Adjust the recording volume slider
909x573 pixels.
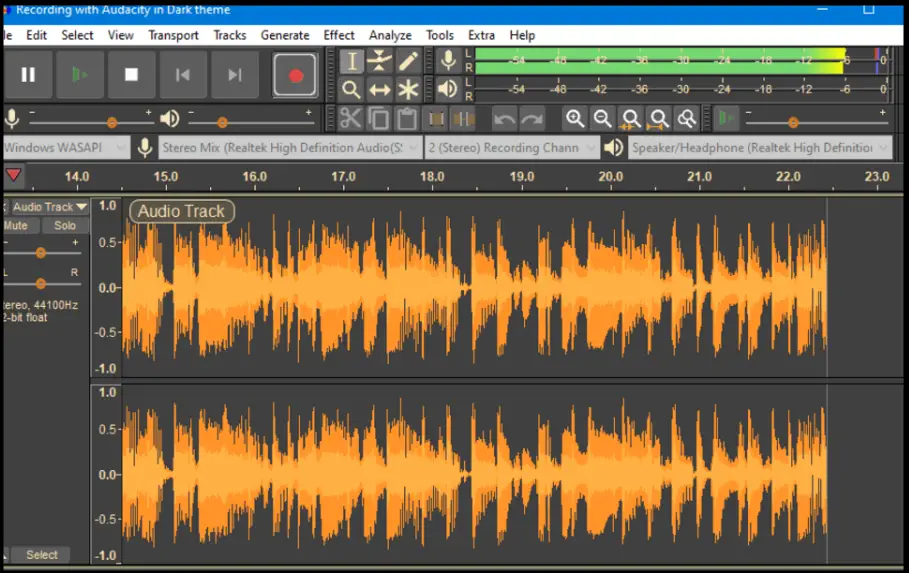(x=112, y=122)
